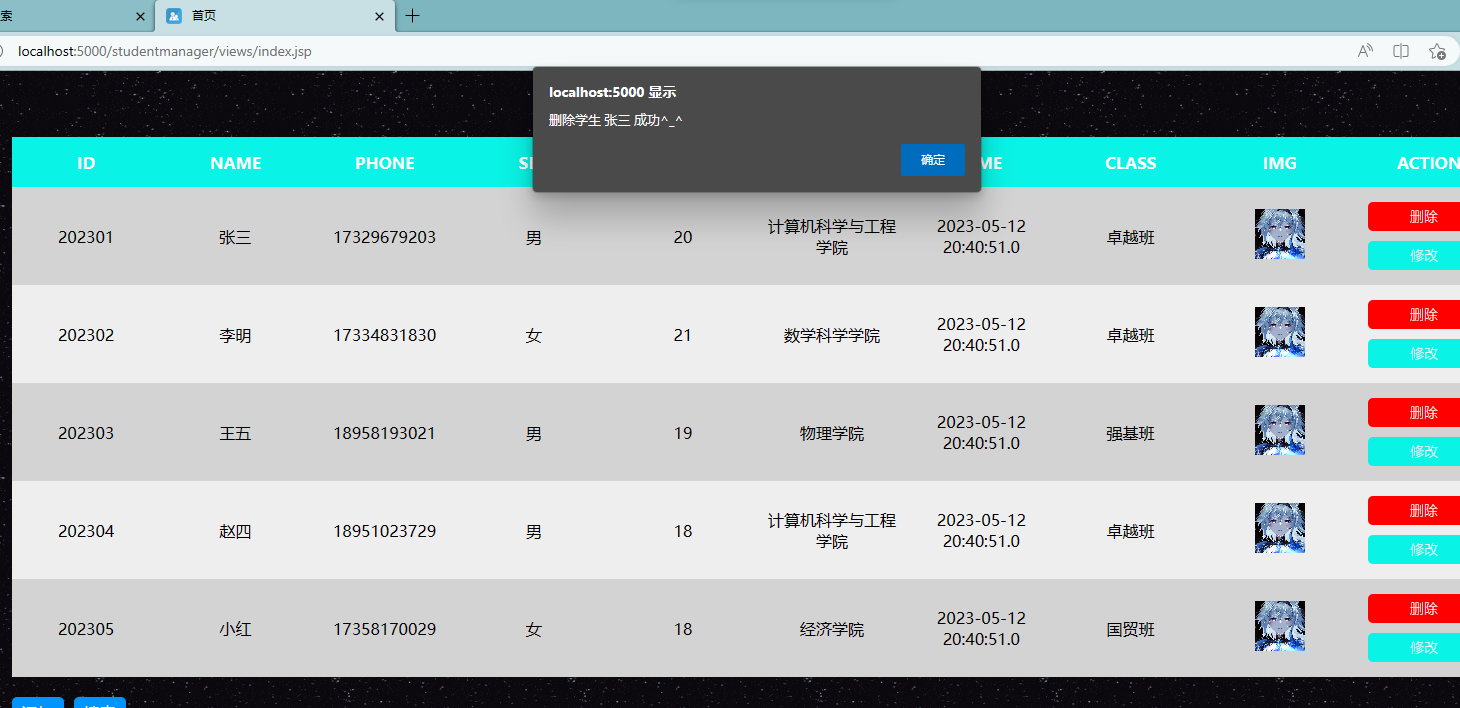Close the leftmost partially visible tab
This screenshot has width=1460, height=708.
click(139, 16)
